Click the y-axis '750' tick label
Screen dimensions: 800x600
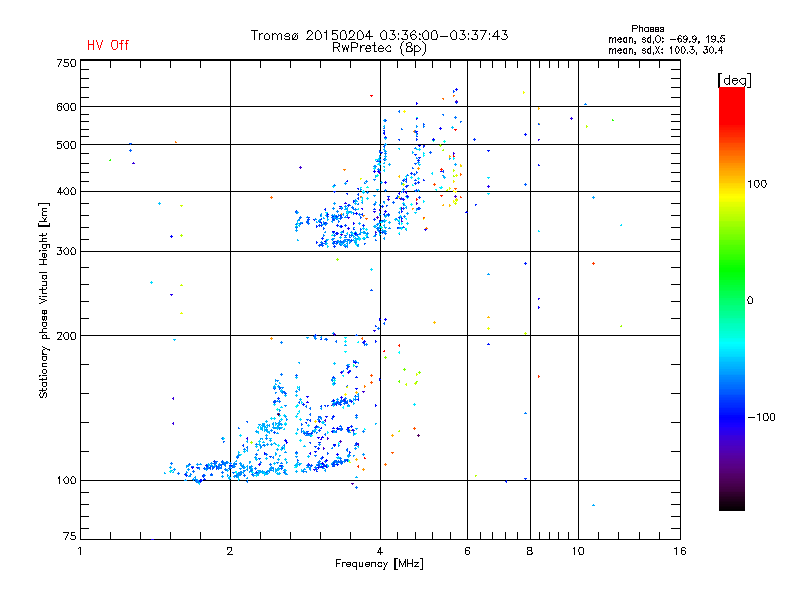tap(66, 63)
